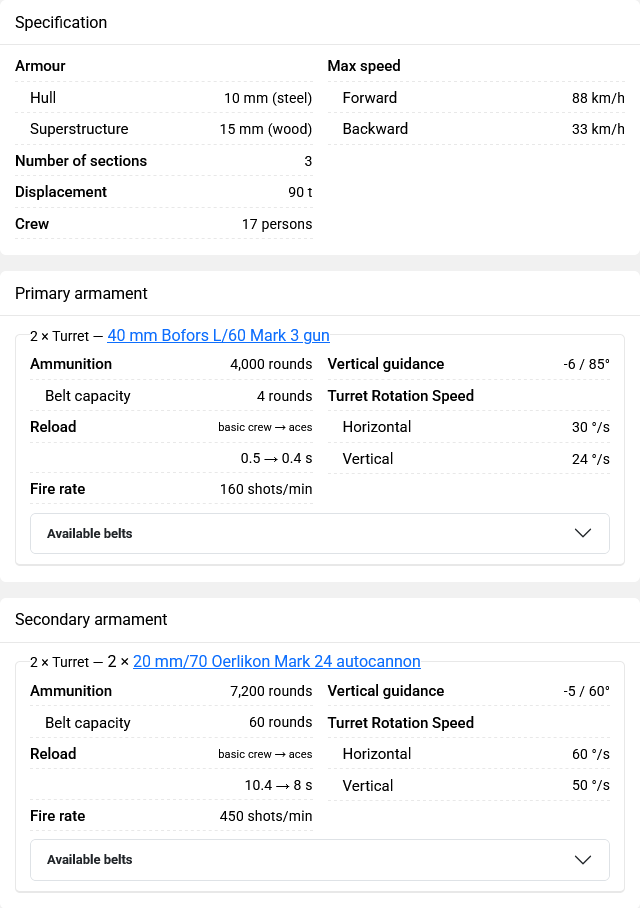Expand Available belts under Secondary armament
The width and height of the screenshot is (640, 908).
[320, 860]
